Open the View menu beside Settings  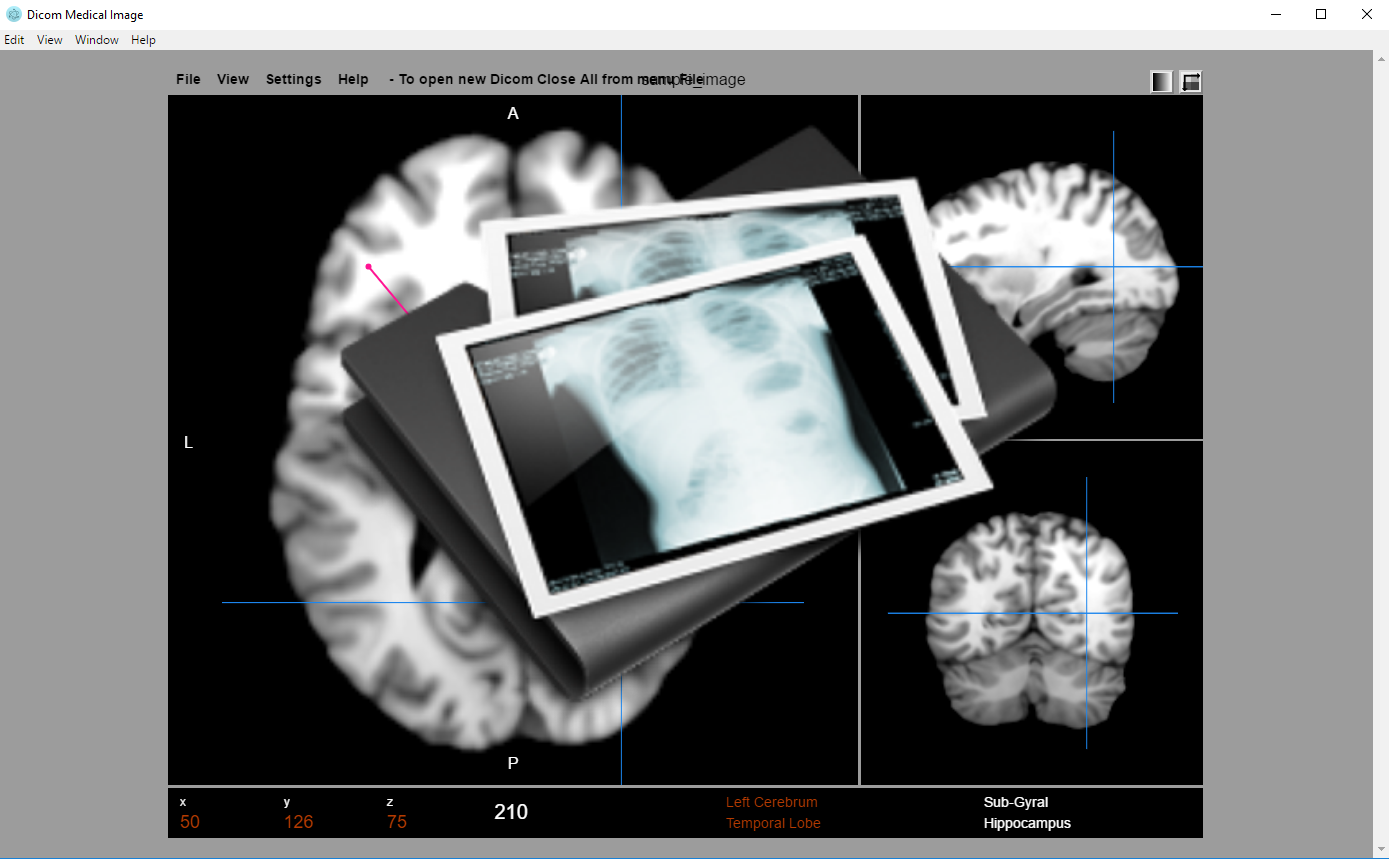[233, 79]
